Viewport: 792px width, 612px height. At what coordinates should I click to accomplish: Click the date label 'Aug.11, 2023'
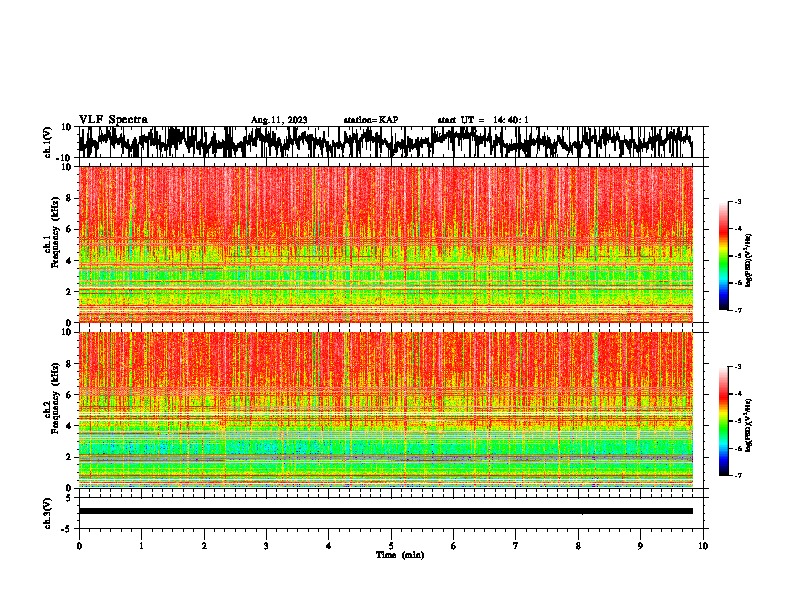(x=279, y=120)
